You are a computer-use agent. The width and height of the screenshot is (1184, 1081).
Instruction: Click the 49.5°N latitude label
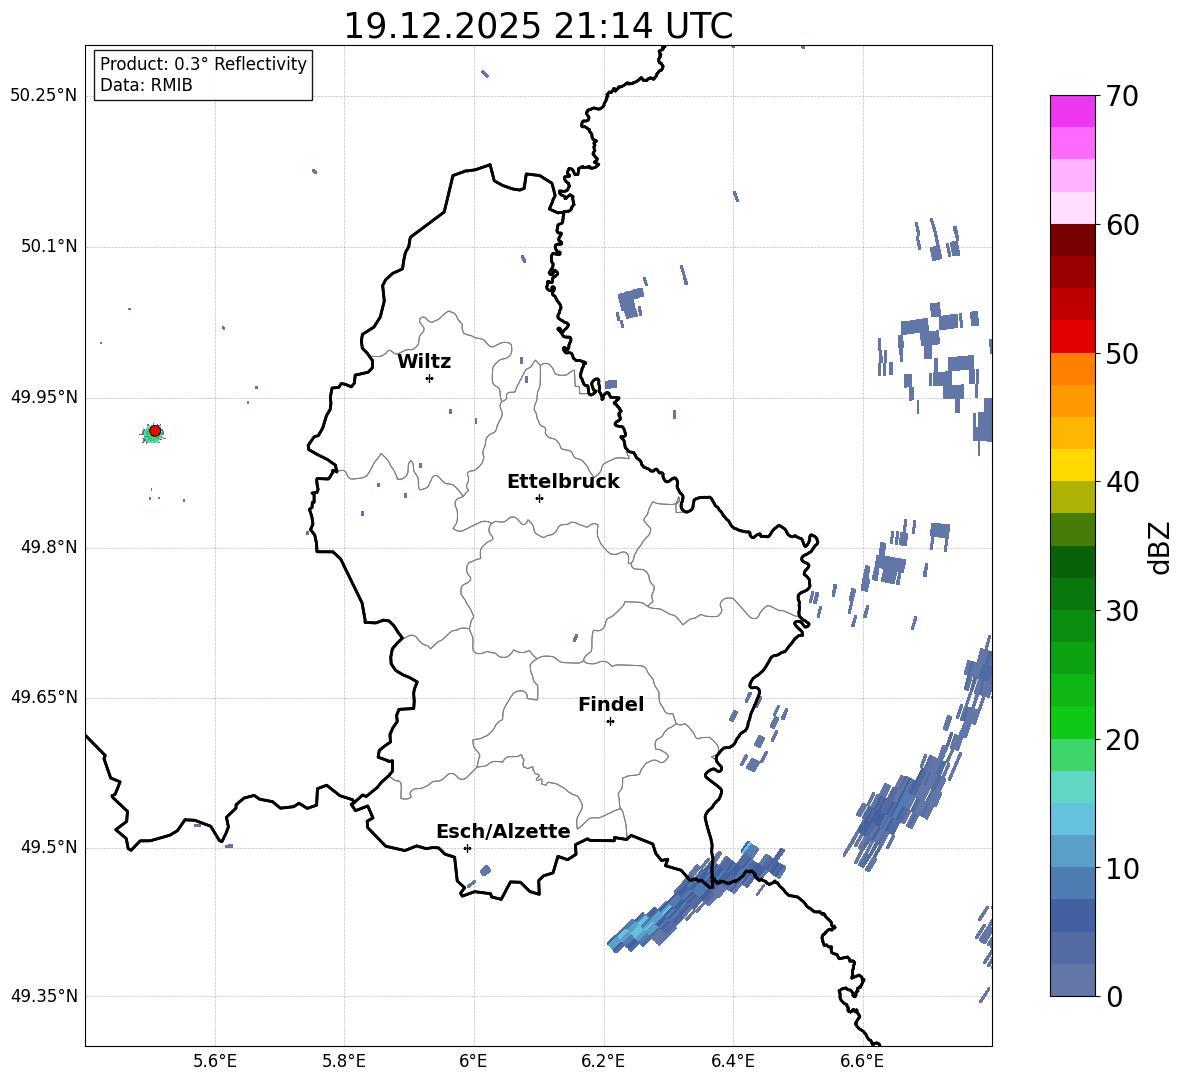point(48,847)
